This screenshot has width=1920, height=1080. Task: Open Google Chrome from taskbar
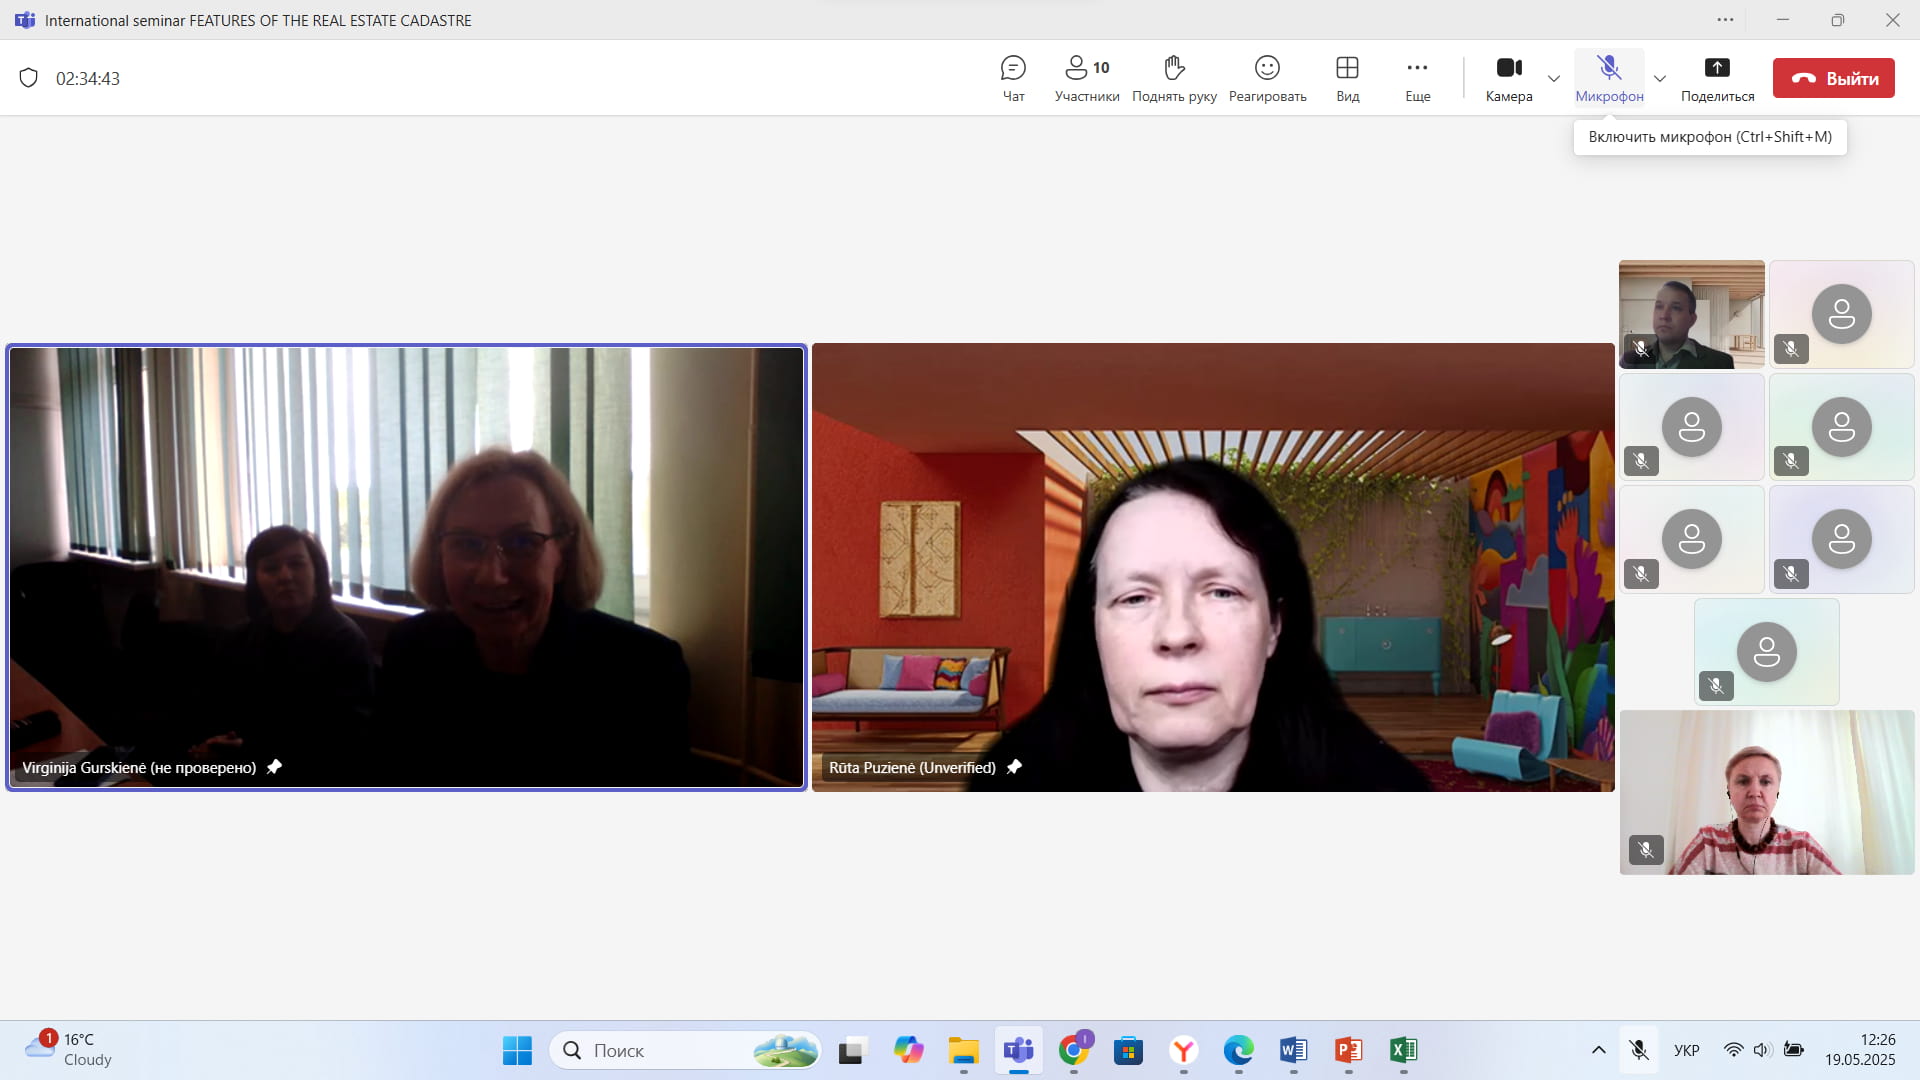(x=1074, y=1050)
